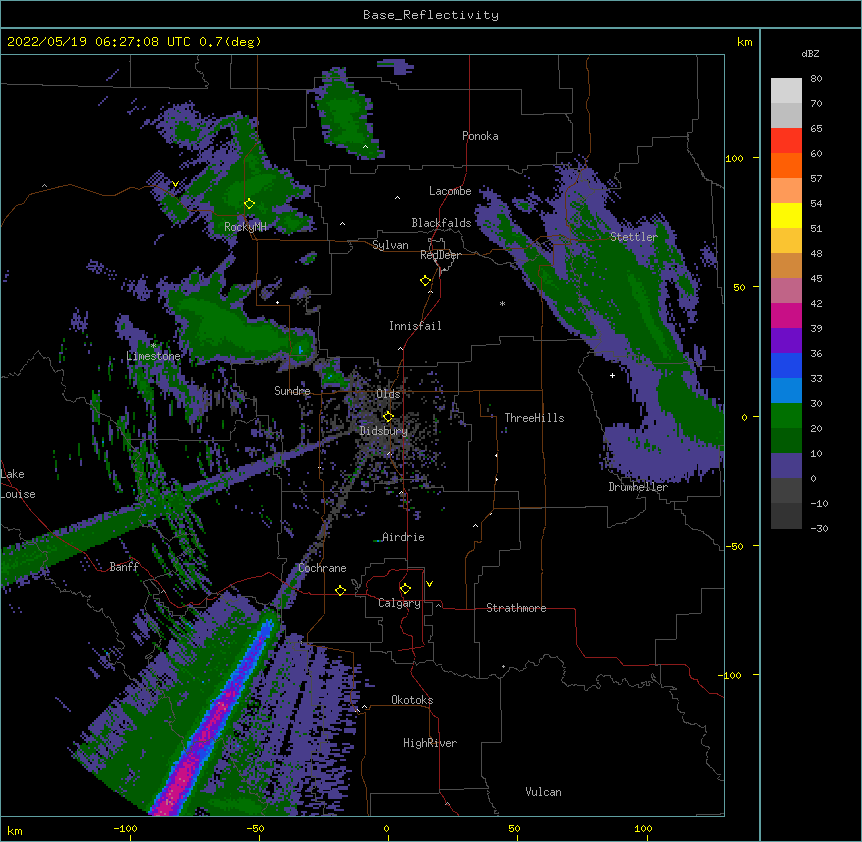Click the Lacombe city label
The image size is (862, 842).
tap(450, 191)
